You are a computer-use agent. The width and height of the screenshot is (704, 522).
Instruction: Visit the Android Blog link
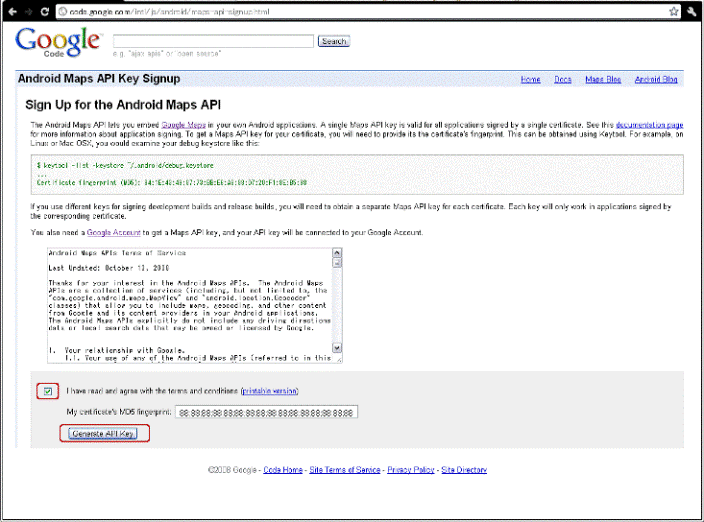(656, 79)
